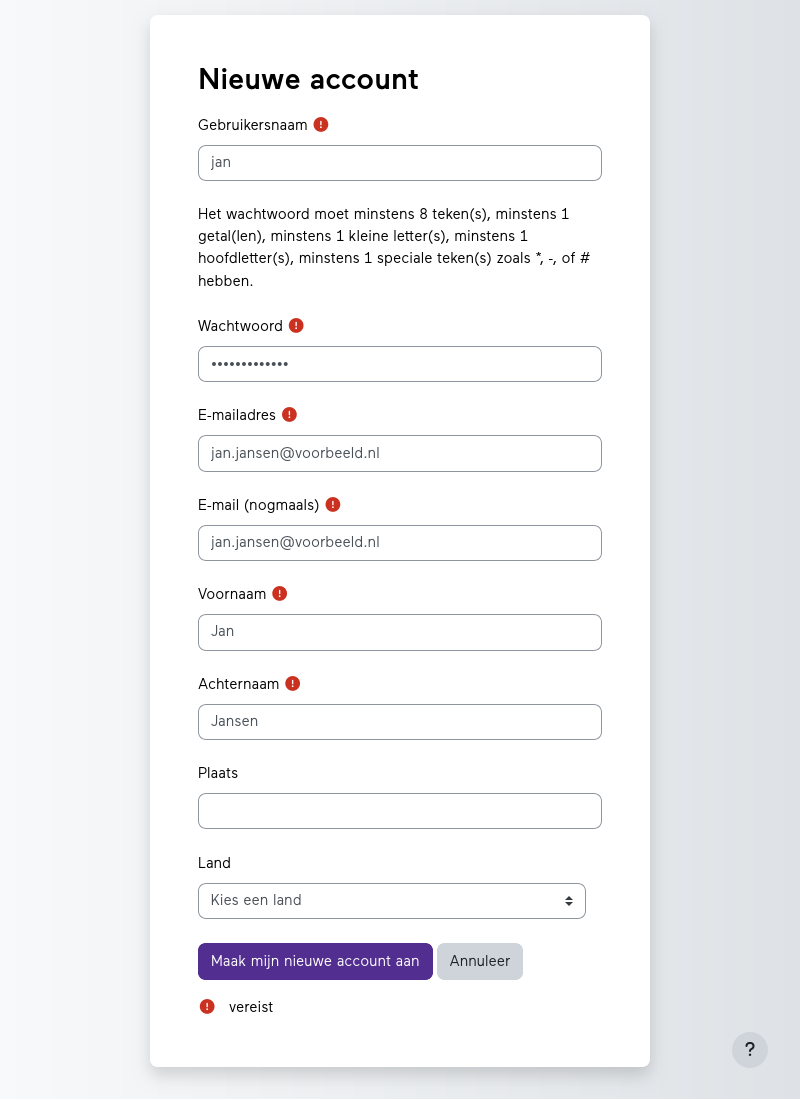Open the Kies een land dropdown
Screen dimensions: 800x1100
tap(392, 900)
